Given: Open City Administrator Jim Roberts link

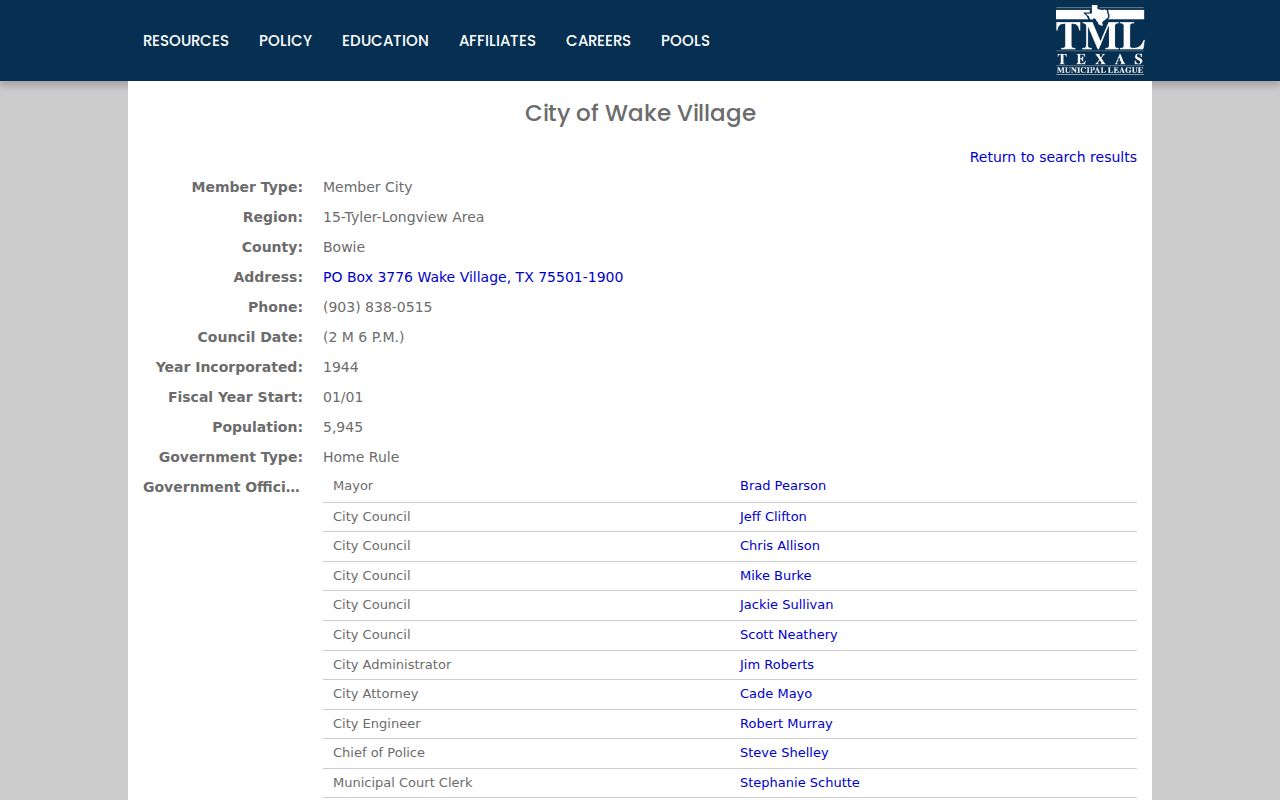Looking at the screenshot, I should tap(777, 665).
